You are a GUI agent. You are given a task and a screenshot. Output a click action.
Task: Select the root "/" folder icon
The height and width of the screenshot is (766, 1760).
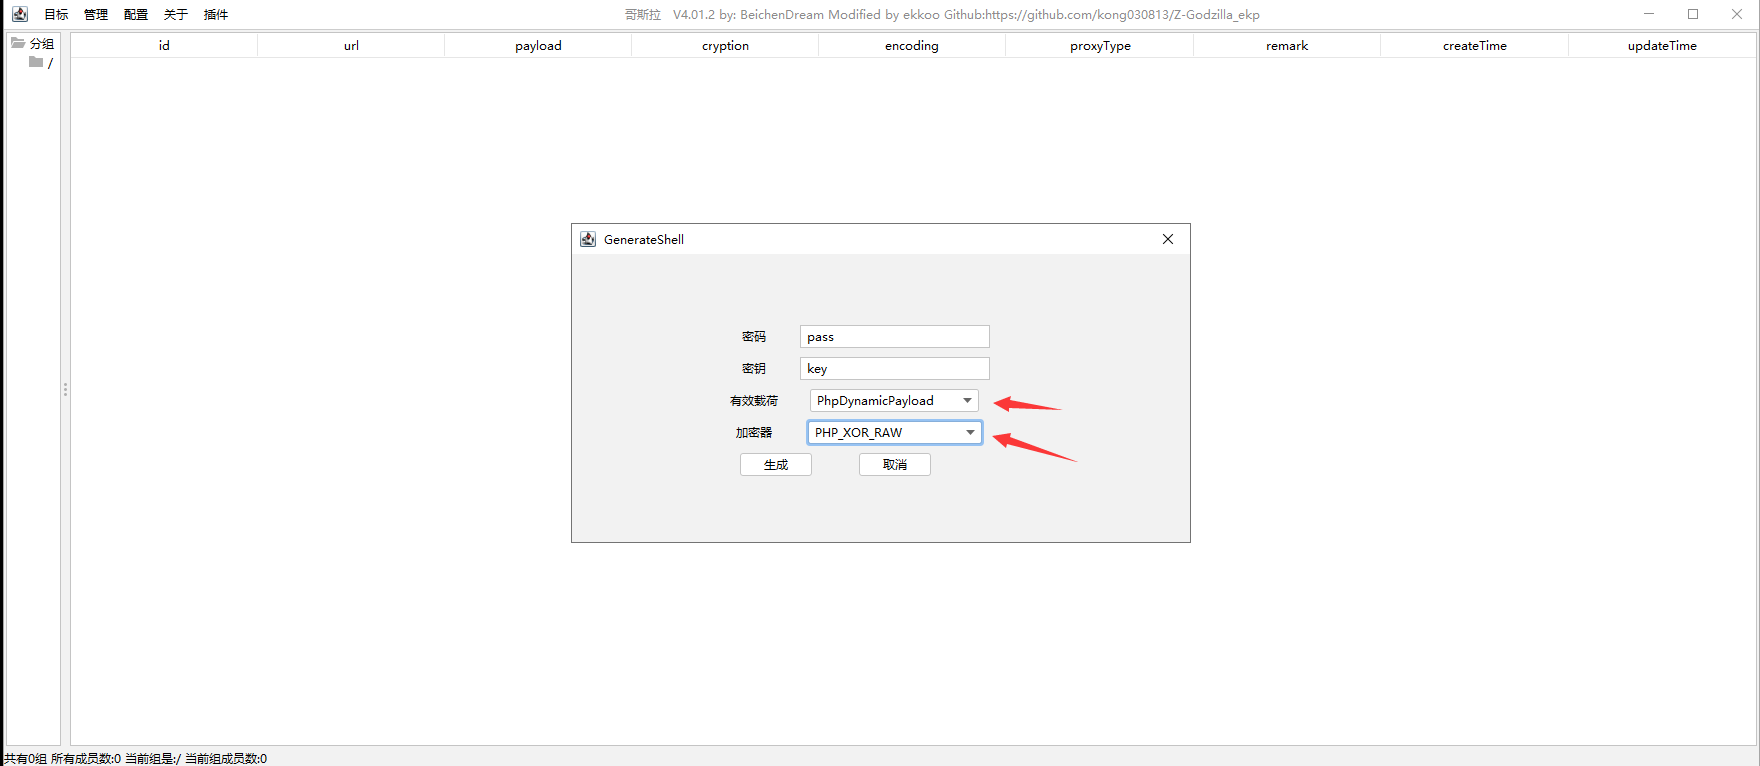click(x=36, y=62)
